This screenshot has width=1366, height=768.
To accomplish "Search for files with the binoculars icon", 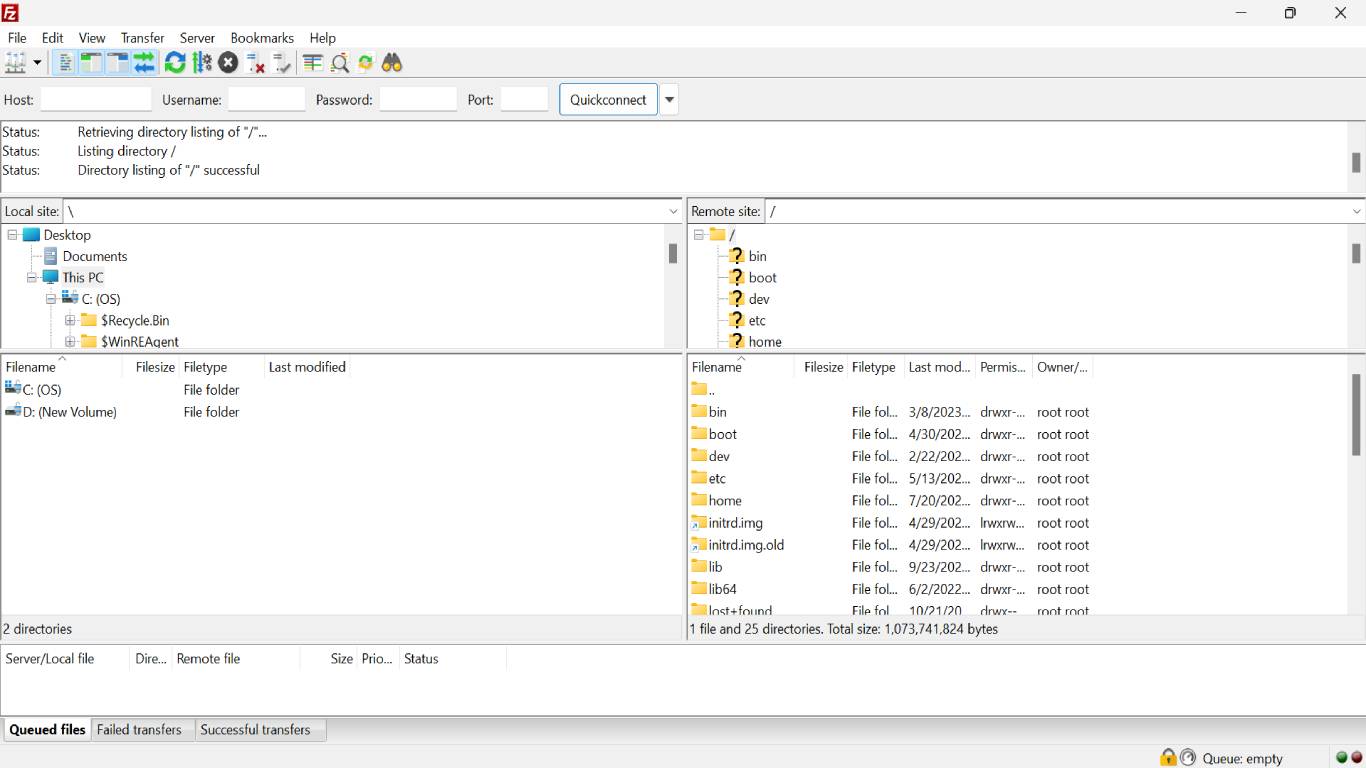I will click(392, 63).
